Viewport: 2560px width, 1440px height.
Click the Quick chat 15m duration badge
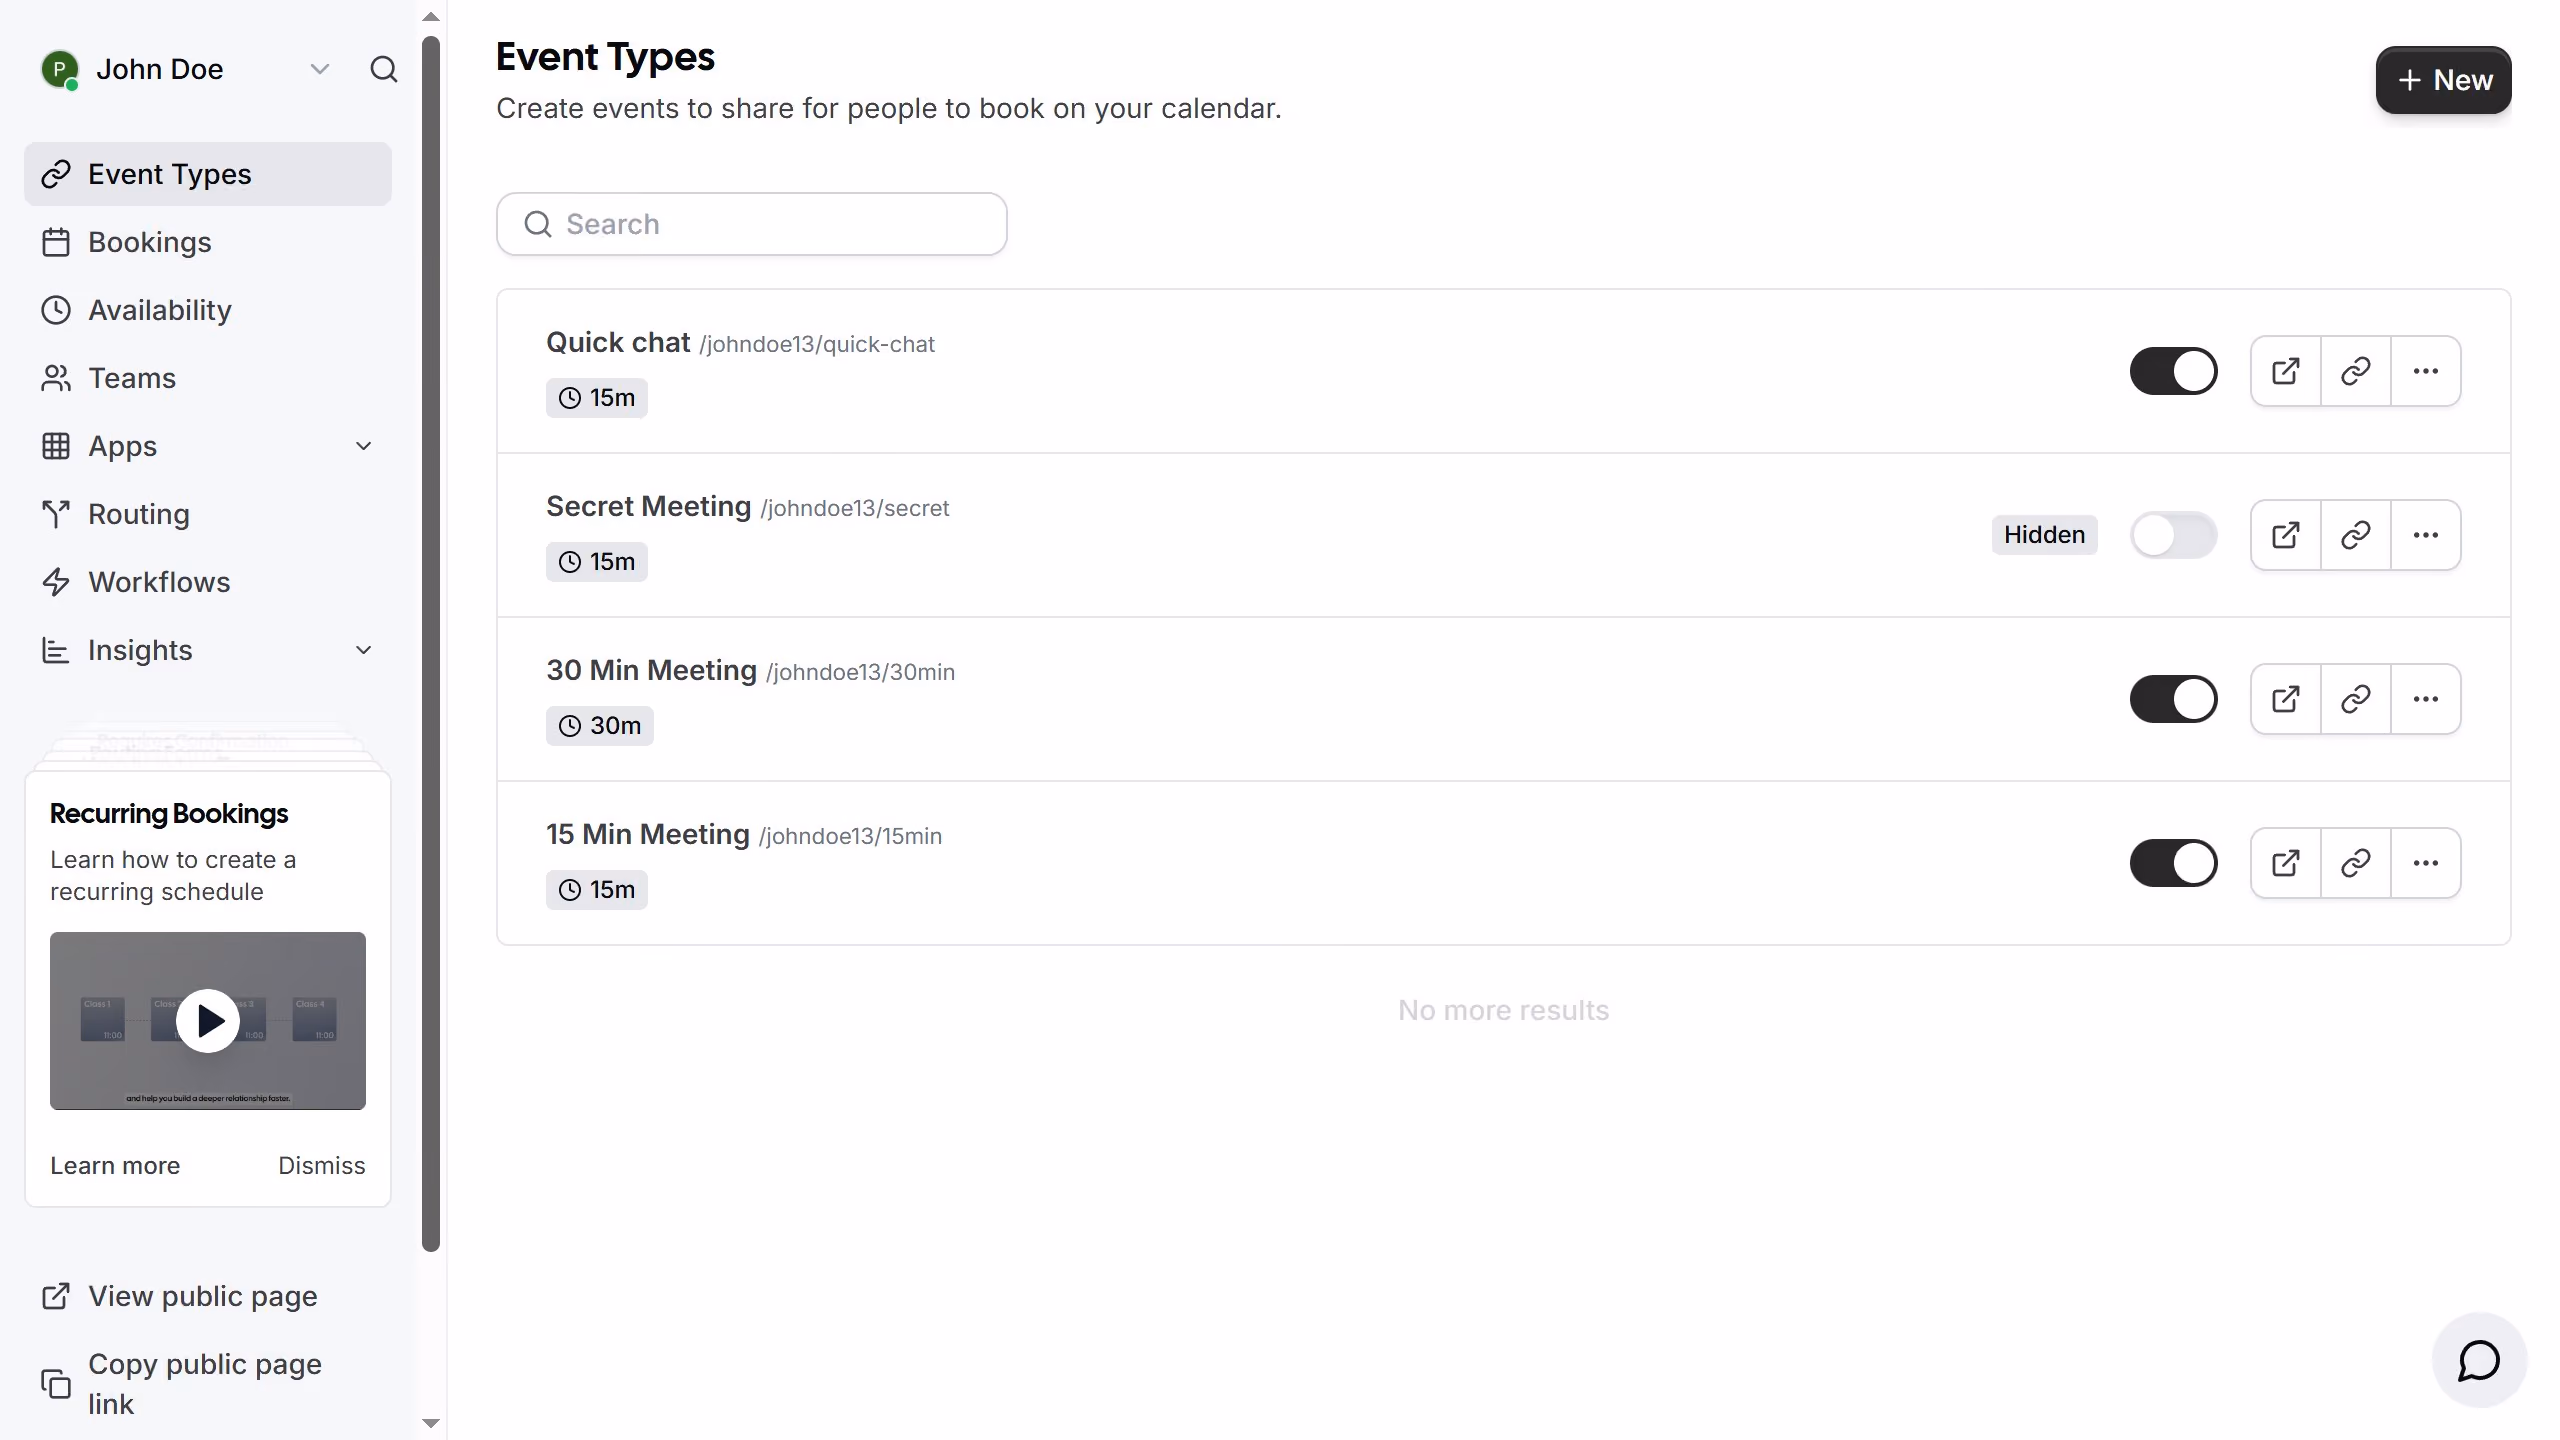(x=596, y=398)
